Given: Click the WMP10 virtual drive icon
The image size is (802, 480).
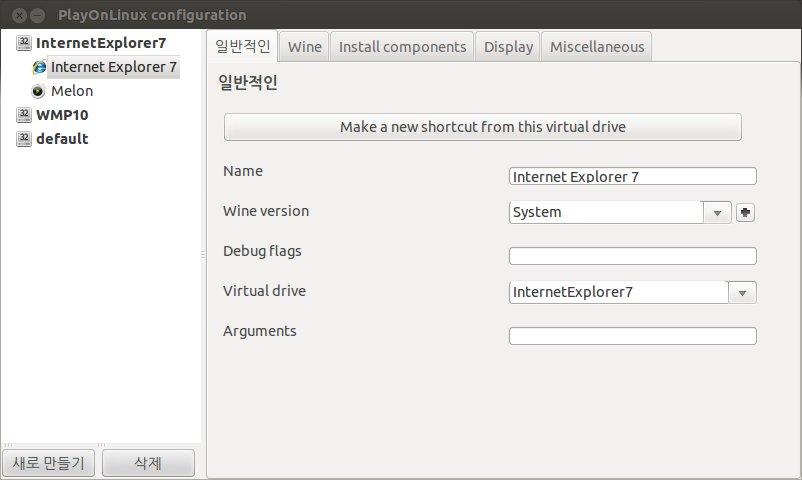Looking at the screenshot, I should pyautogui.click(x=24, y=115).
